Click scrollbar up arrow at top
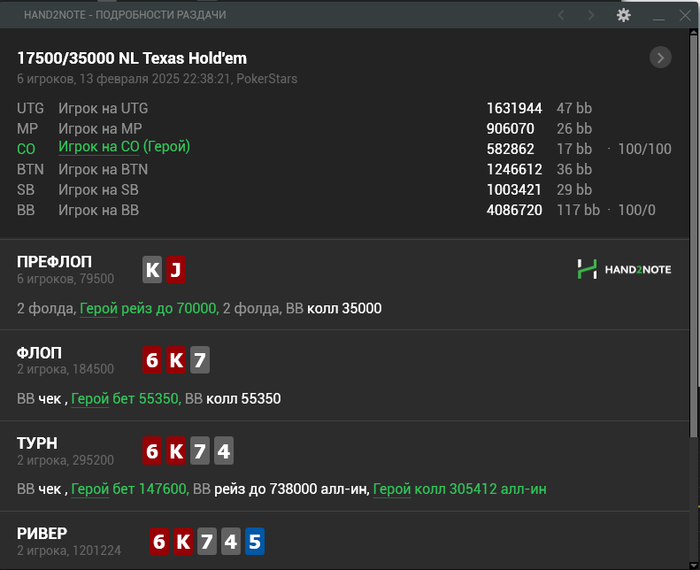Viewport: 700px width, 570px height. [x=693, y=32]
